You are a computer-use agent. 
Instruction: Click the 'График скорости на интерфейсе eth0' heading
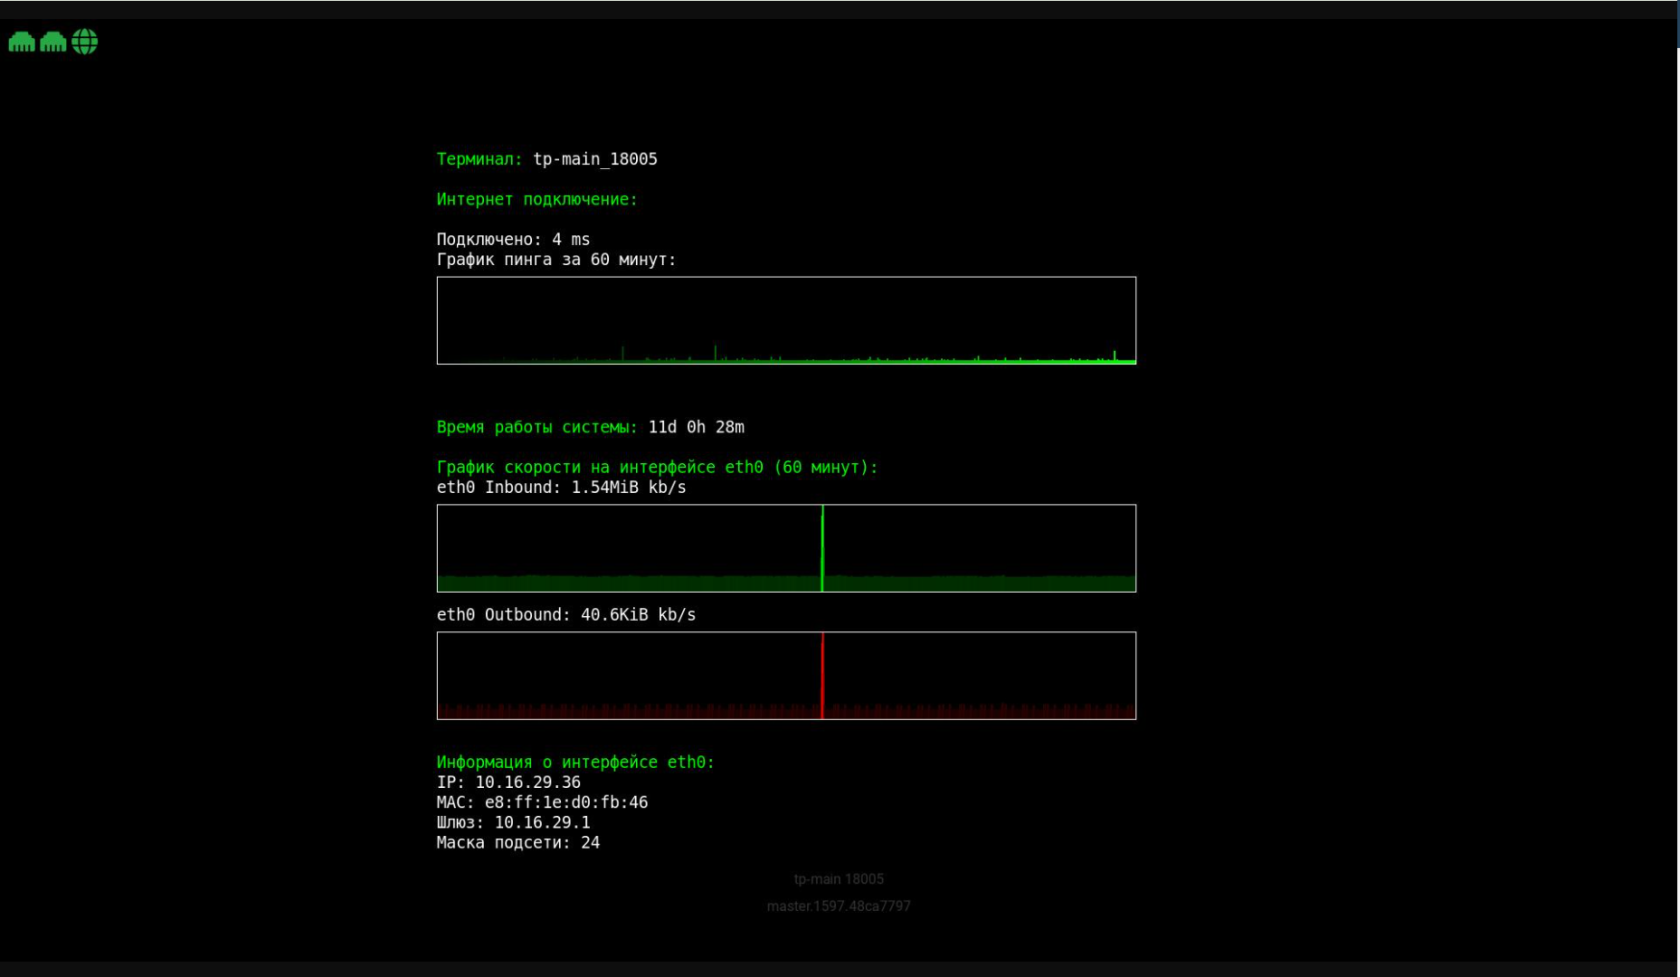point(657,467)
